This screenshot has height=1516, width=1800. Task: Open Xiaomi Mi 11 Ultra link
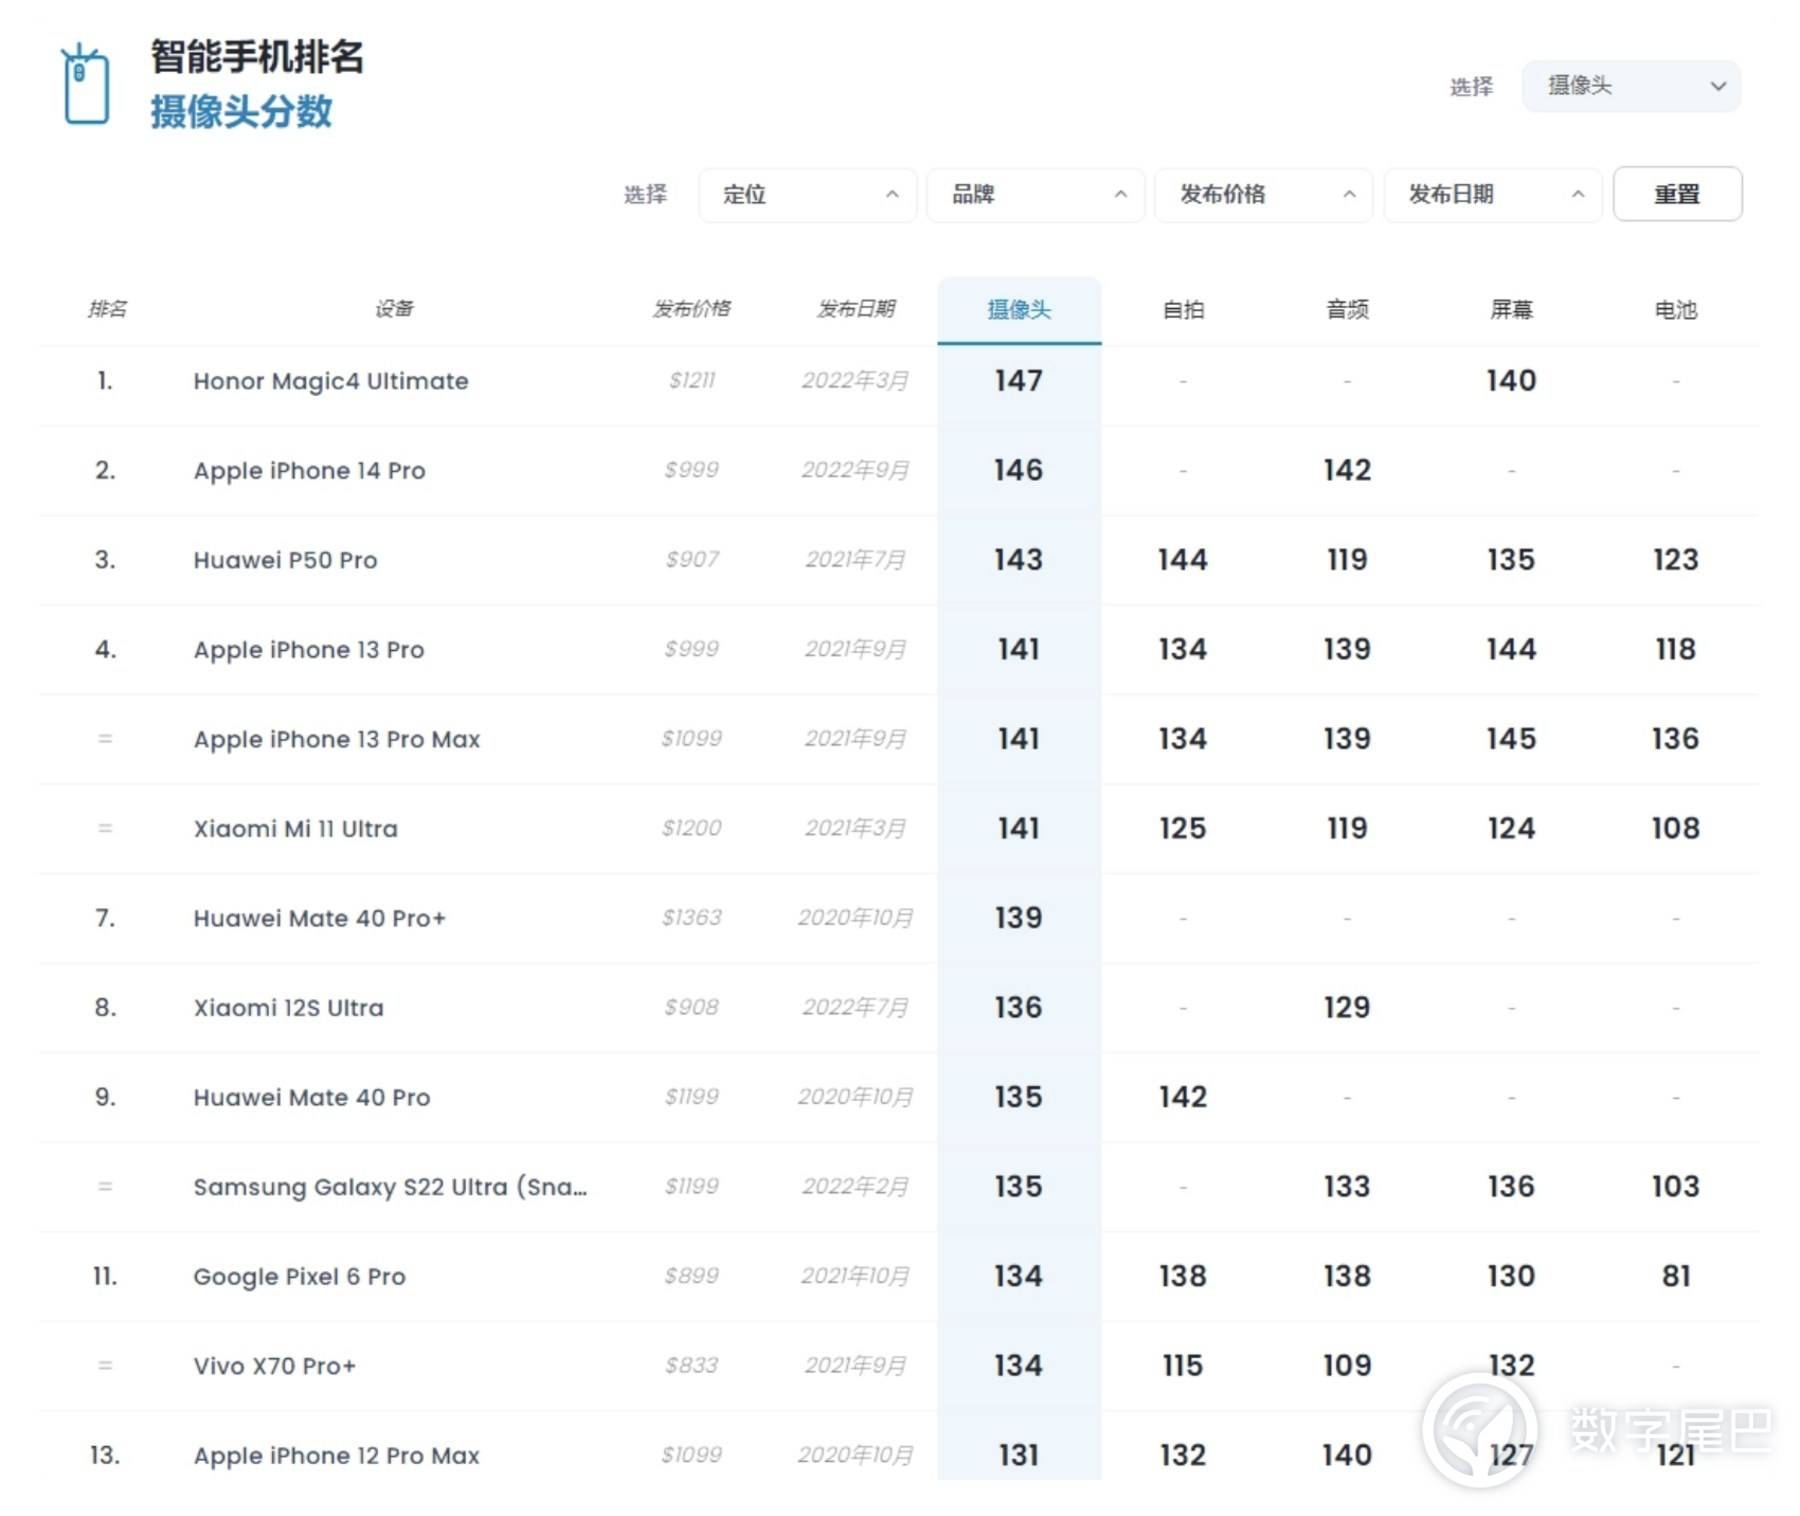tap(295, 829)
